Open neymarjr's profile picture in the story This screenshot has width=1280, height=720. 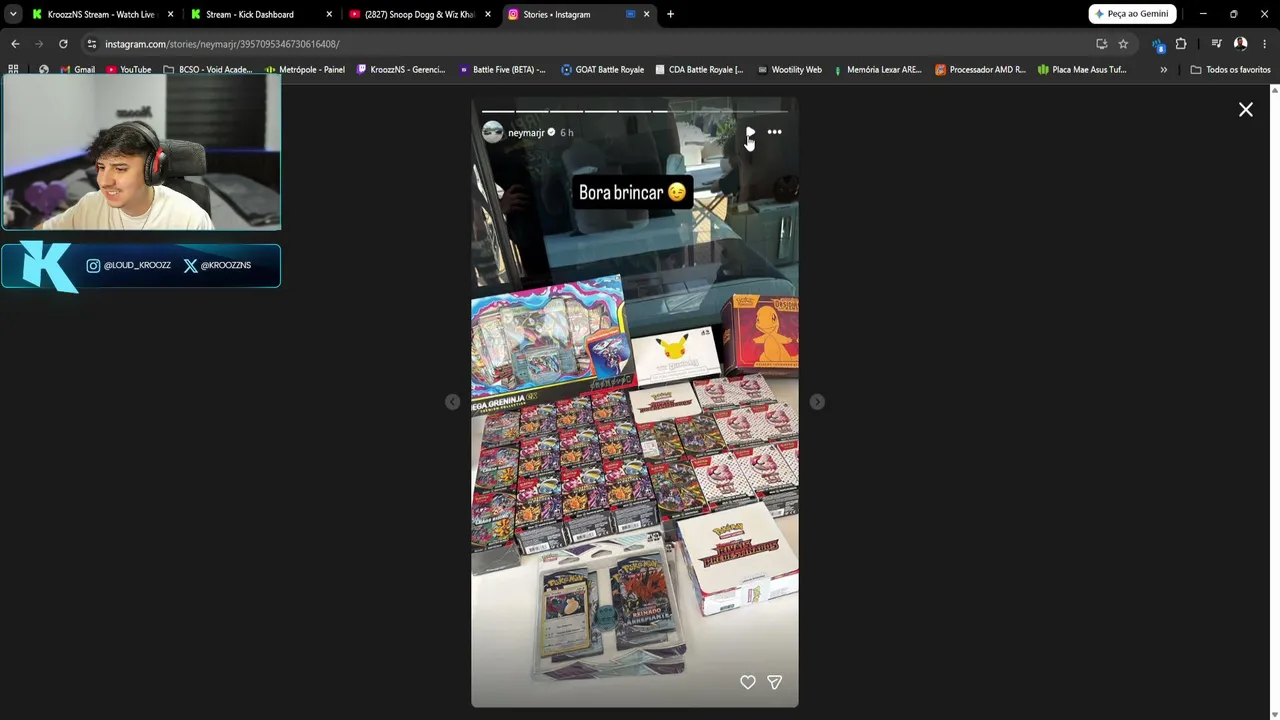[493, 133]
